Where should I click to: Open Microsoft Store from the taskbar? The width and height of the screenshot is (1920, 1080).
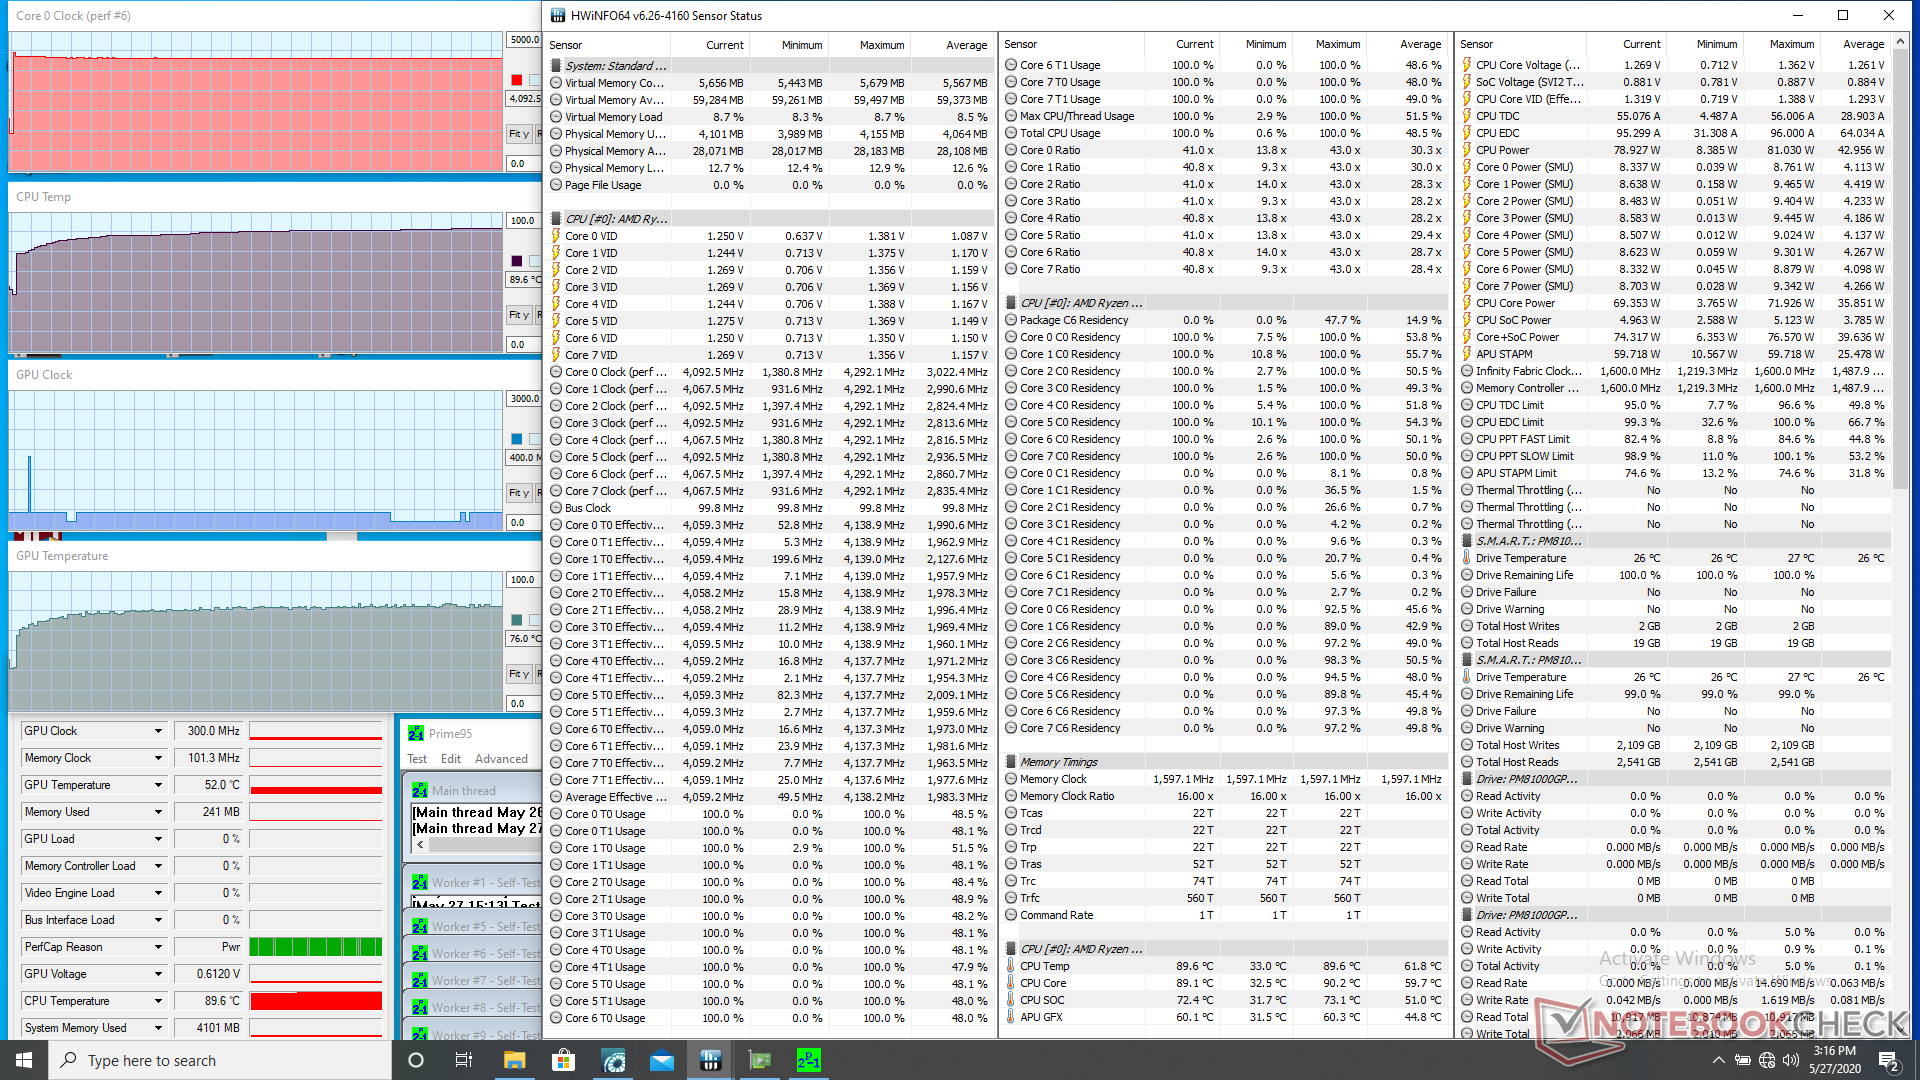[563, 1060]
